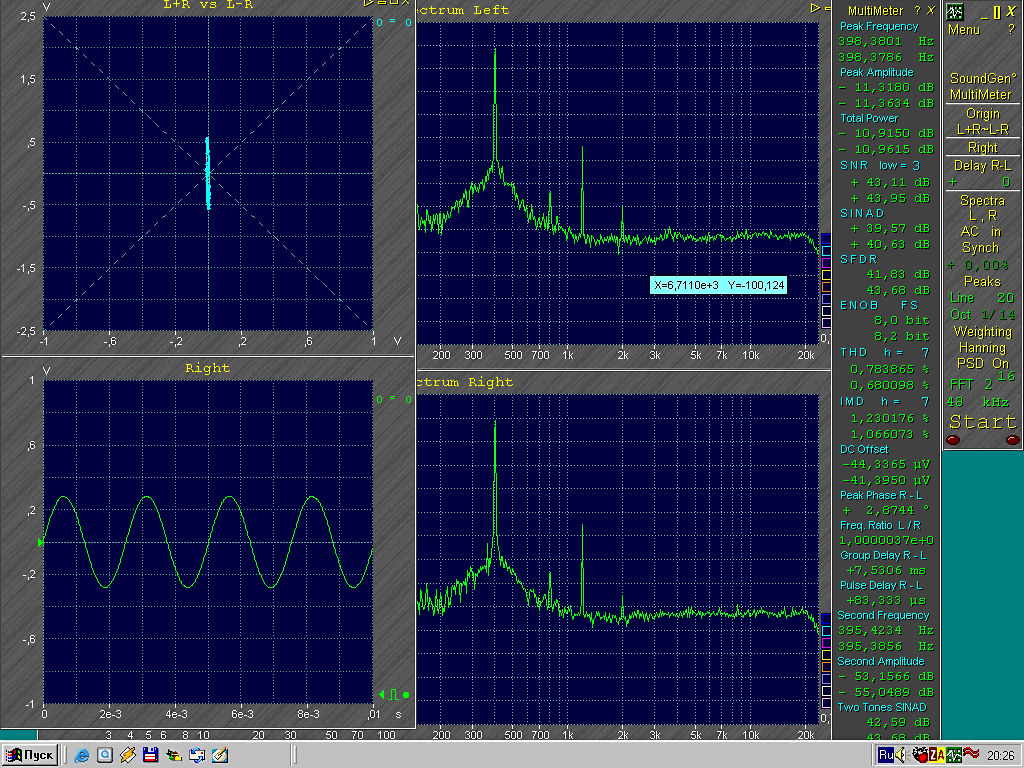The width and height of the screenshot is (1024, 768).
Task: Toggle Synch option in control panel
Action: coord(981,248)
